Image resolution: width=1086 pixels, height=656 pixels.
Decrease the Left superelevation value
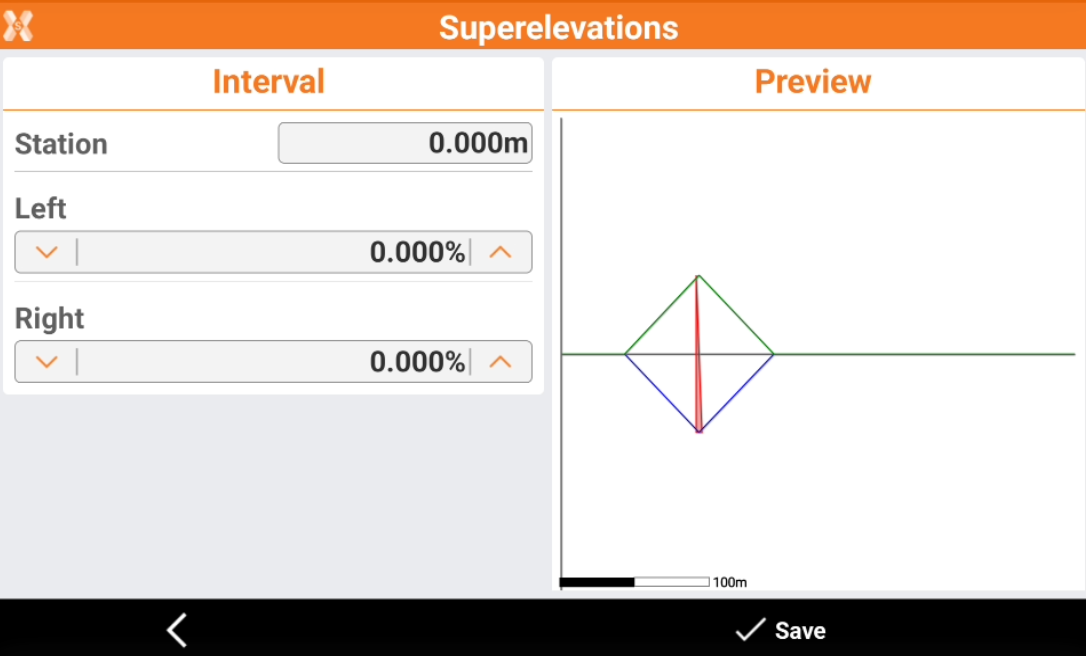[46, 252]
